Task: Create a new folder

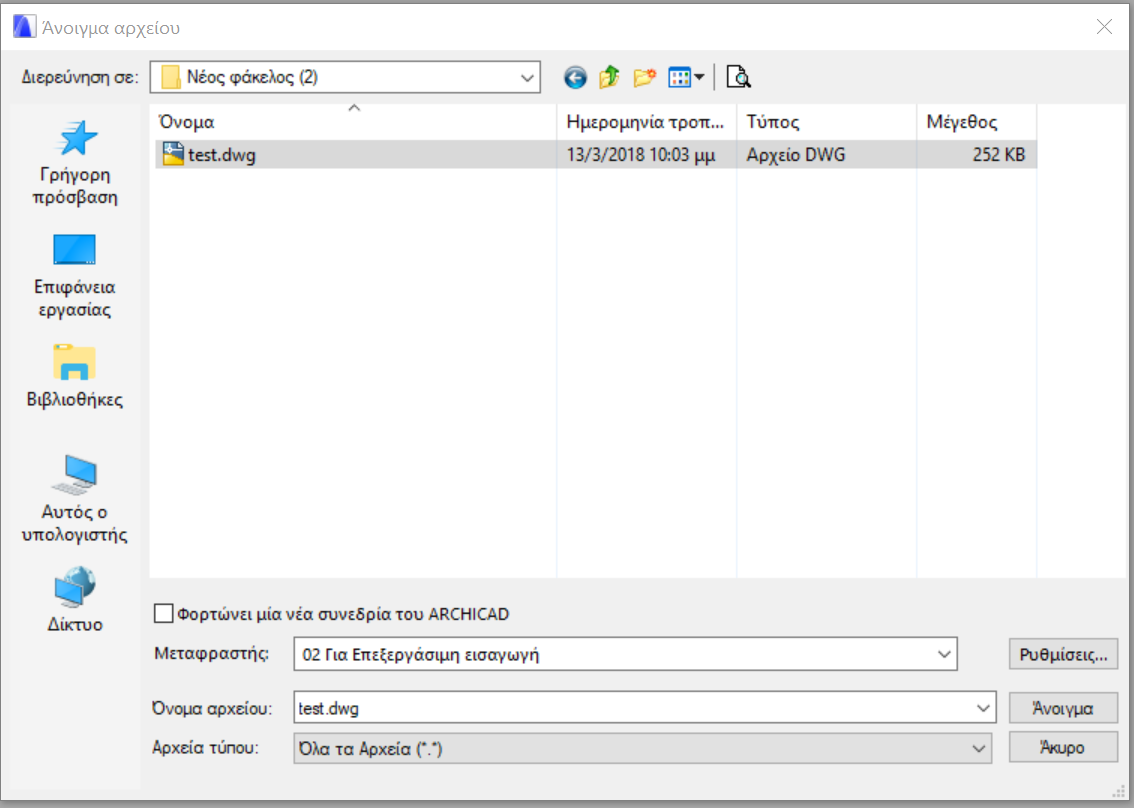Action: pyautogui.click(x=643, y=78)
